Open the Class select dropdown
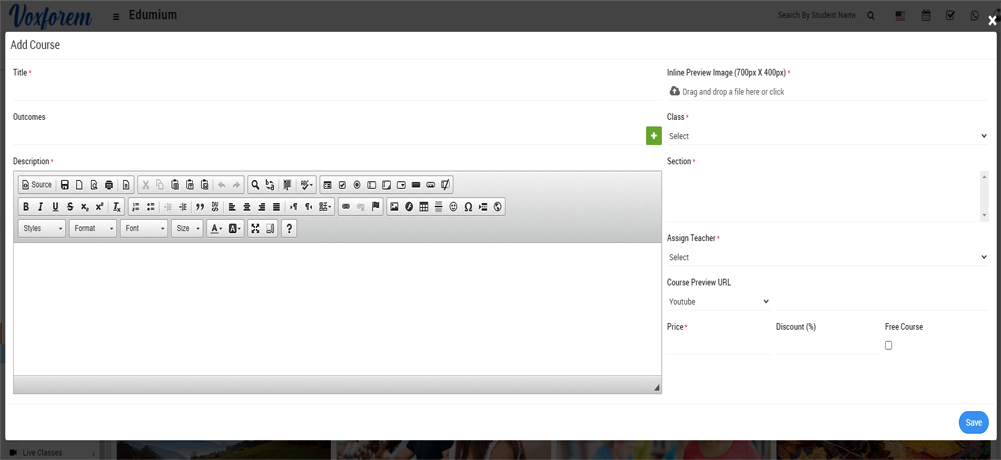 click(x=827, y=136)
